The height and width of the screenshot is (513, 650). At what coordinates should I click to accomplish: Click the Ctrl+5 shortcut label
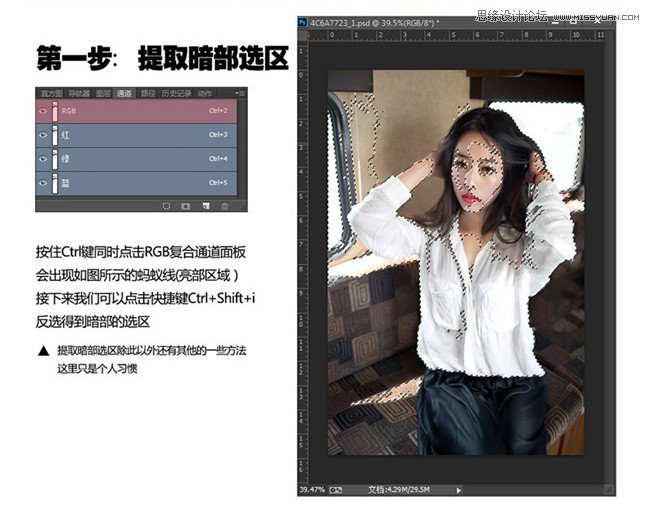pos(218,183)
